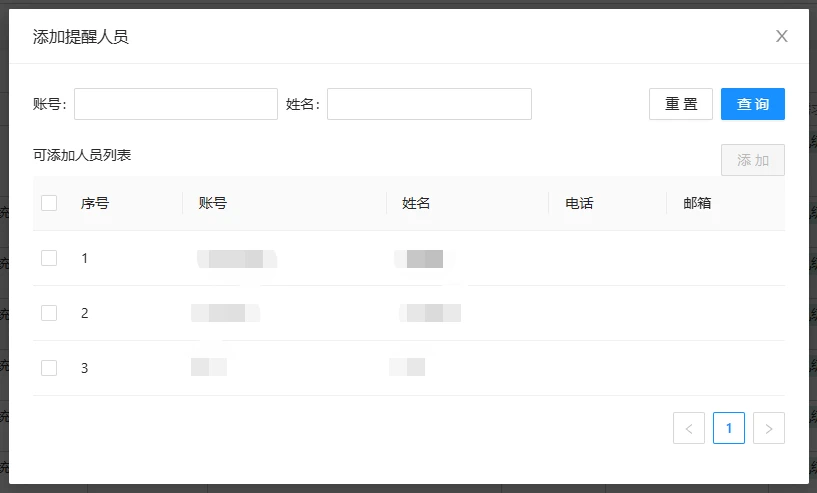817x493 pixels.
Task: Click the 重置 button
Action: [680, 104]
